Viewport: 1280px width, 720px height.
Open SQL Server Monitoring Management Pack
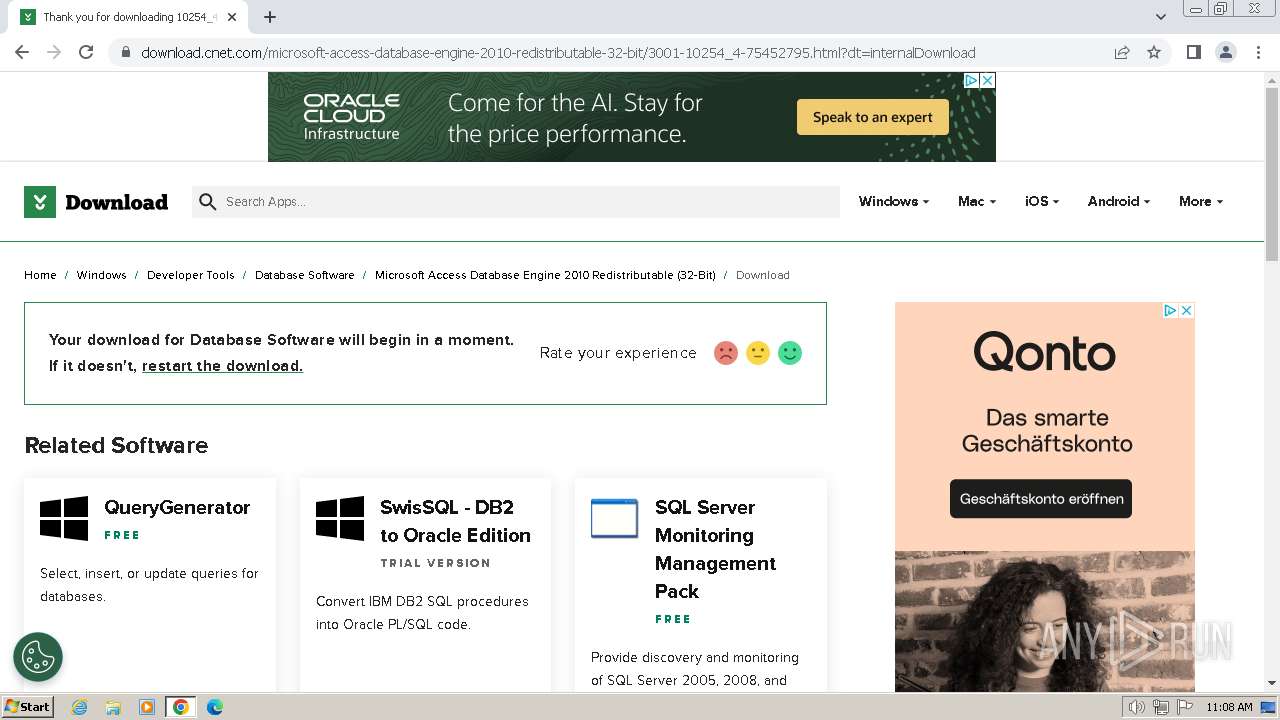715,549
